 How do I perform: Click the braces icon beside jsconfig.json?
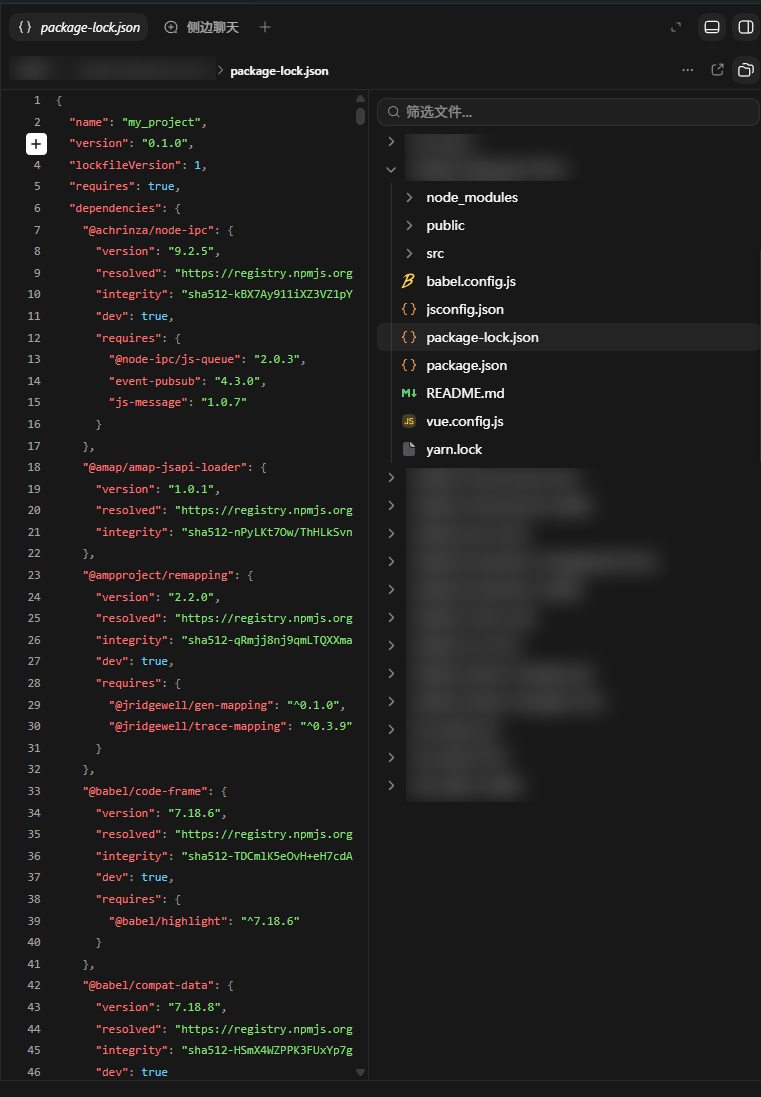408,309
